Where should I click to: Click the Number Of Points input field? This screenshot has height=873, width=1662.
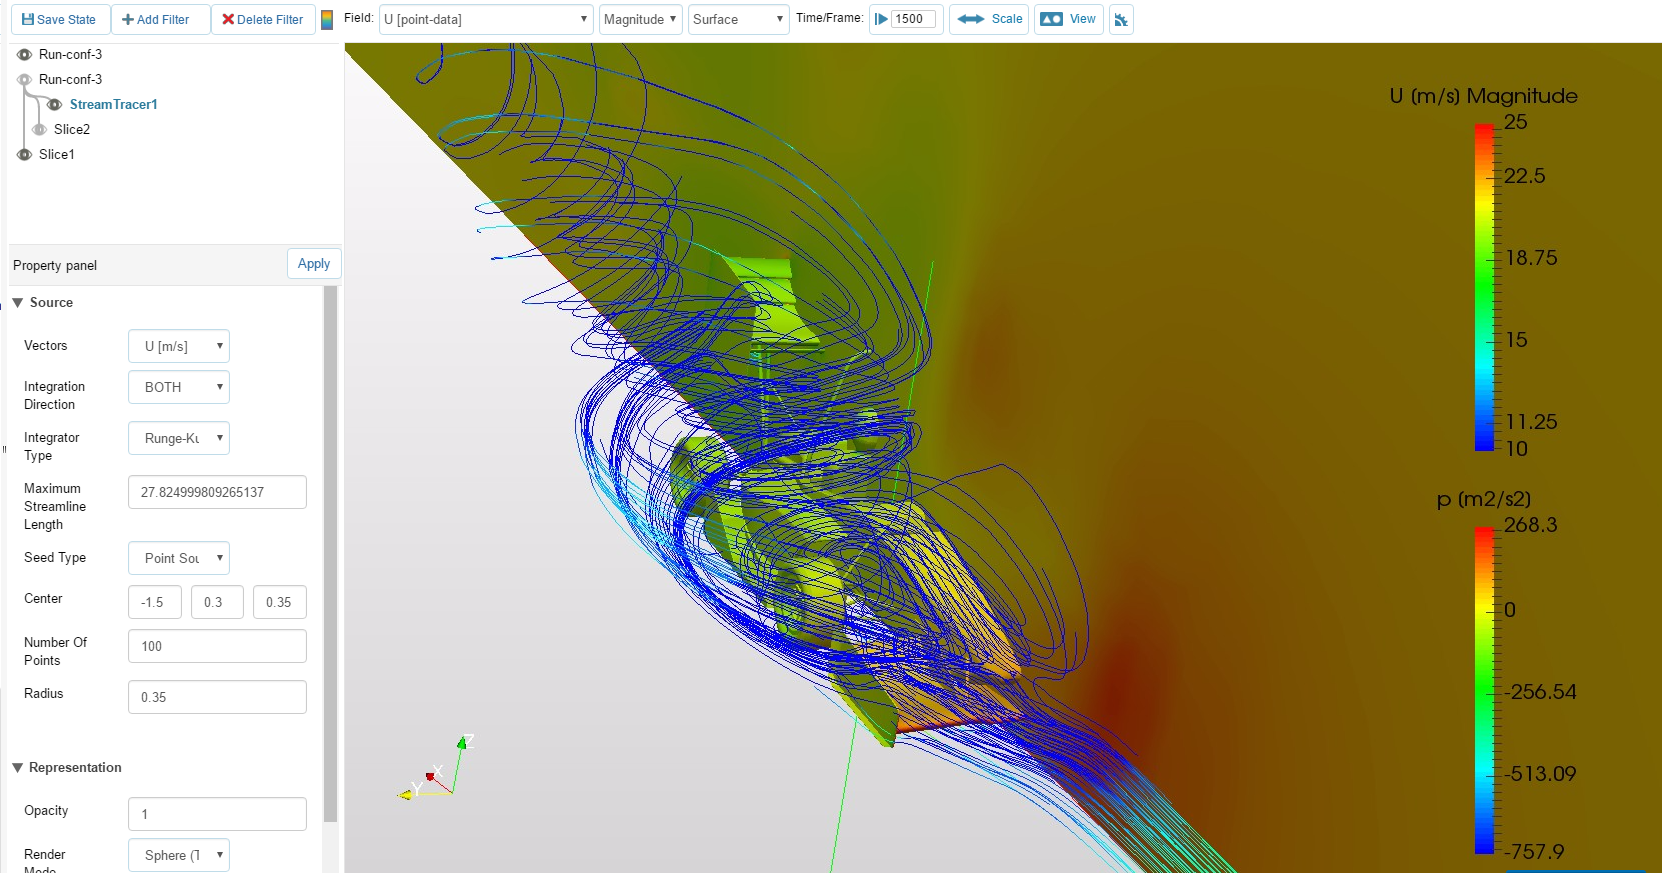tap(217, 646)
